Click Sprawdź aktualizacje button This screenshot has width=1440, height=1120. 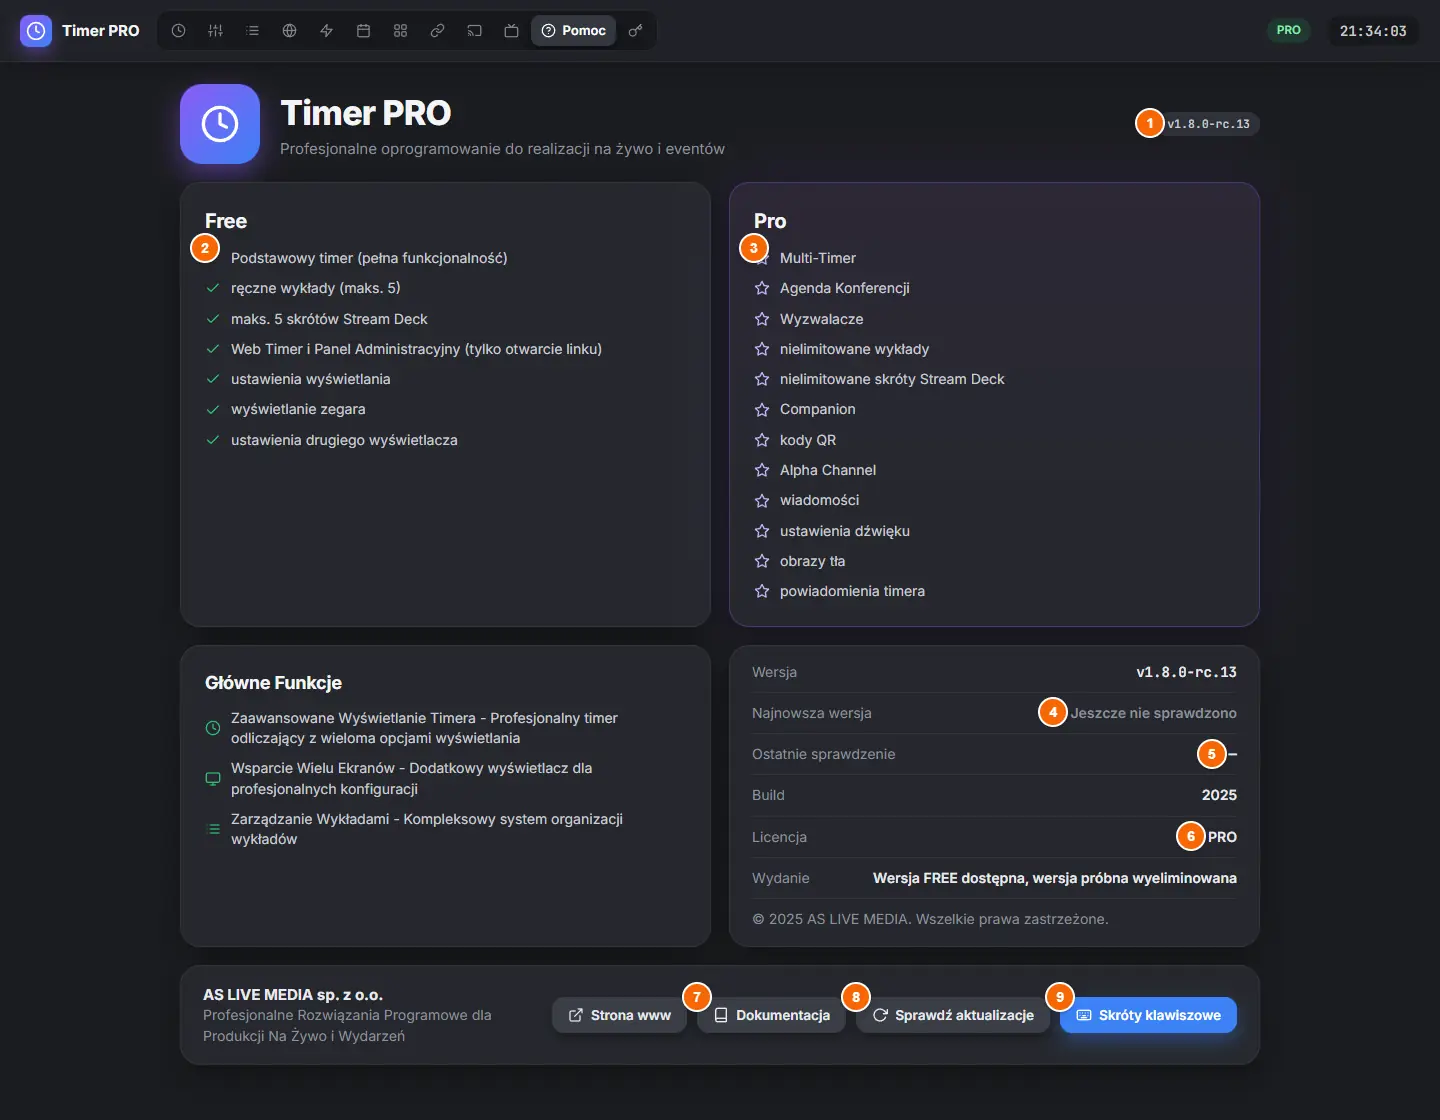[953, 1015]
